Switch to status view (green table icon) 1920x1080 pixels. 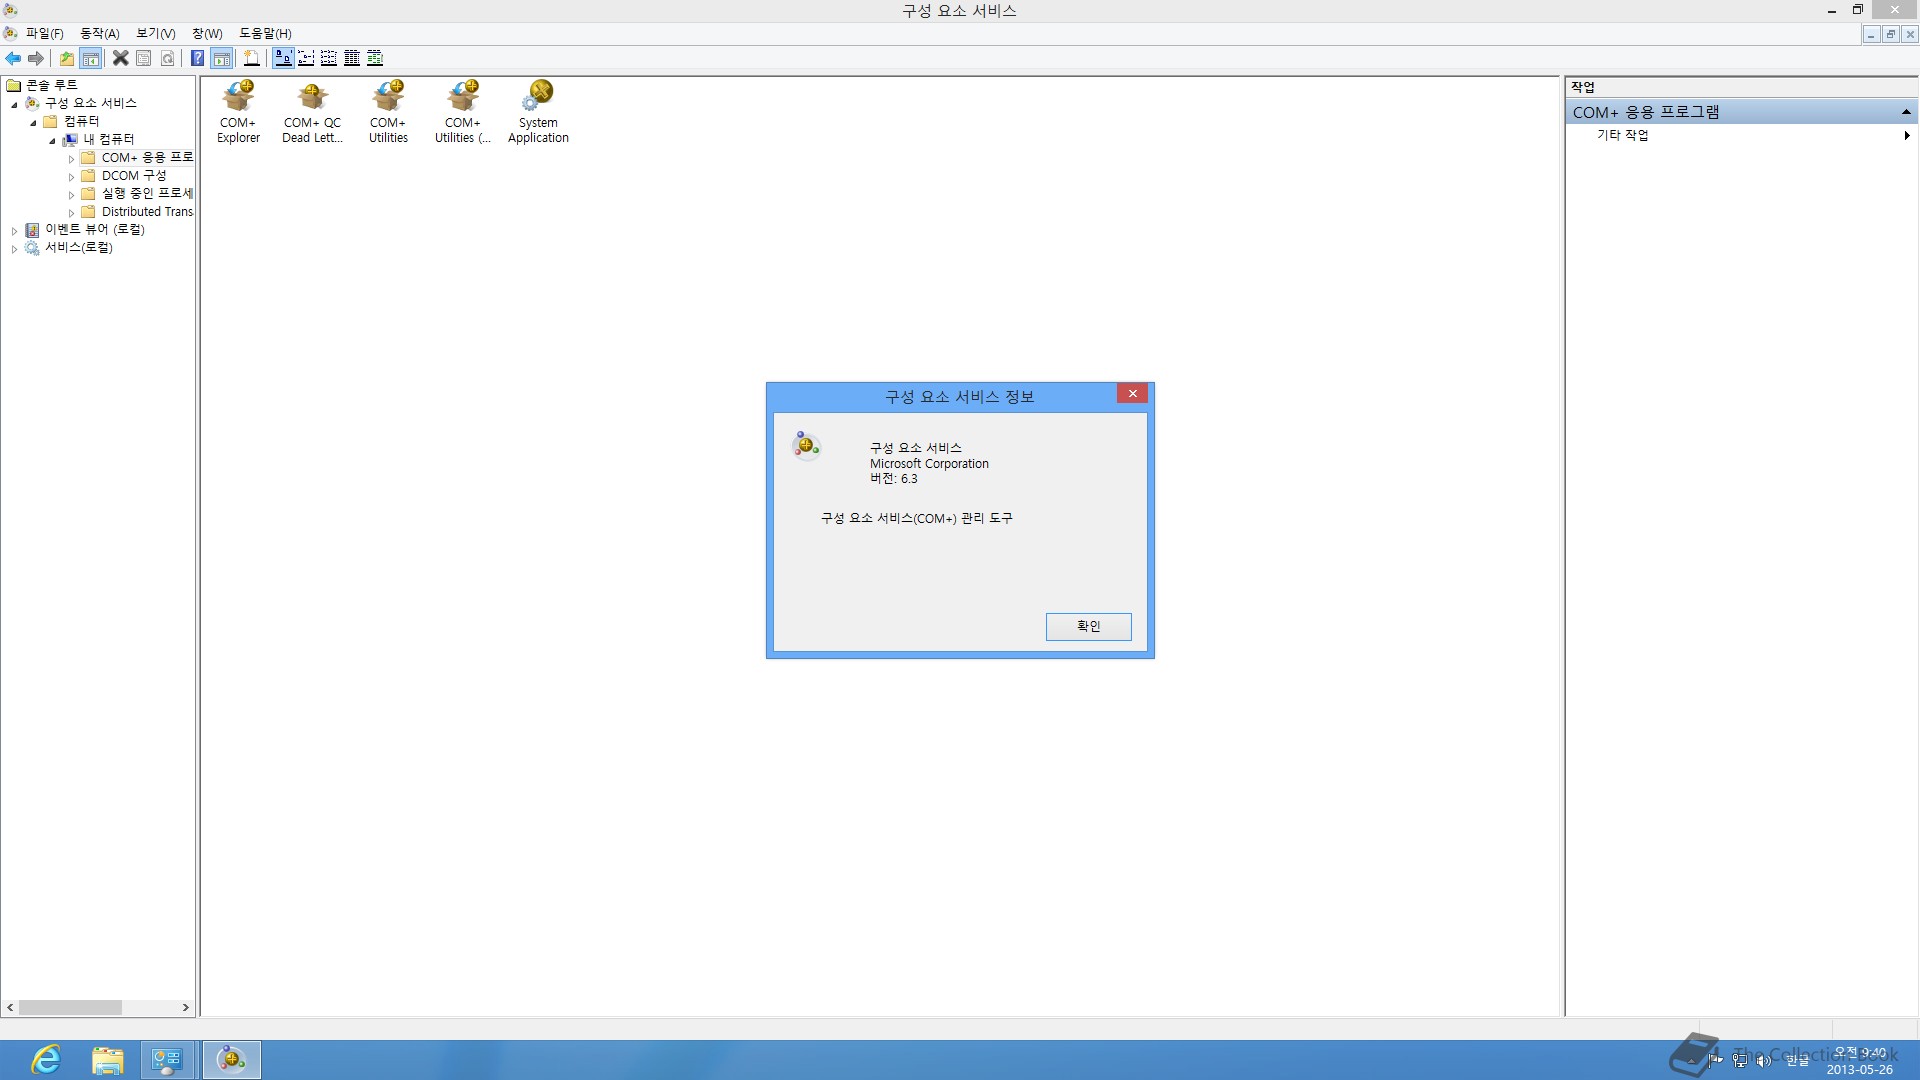pyautogui.click(x=375, y=58)
